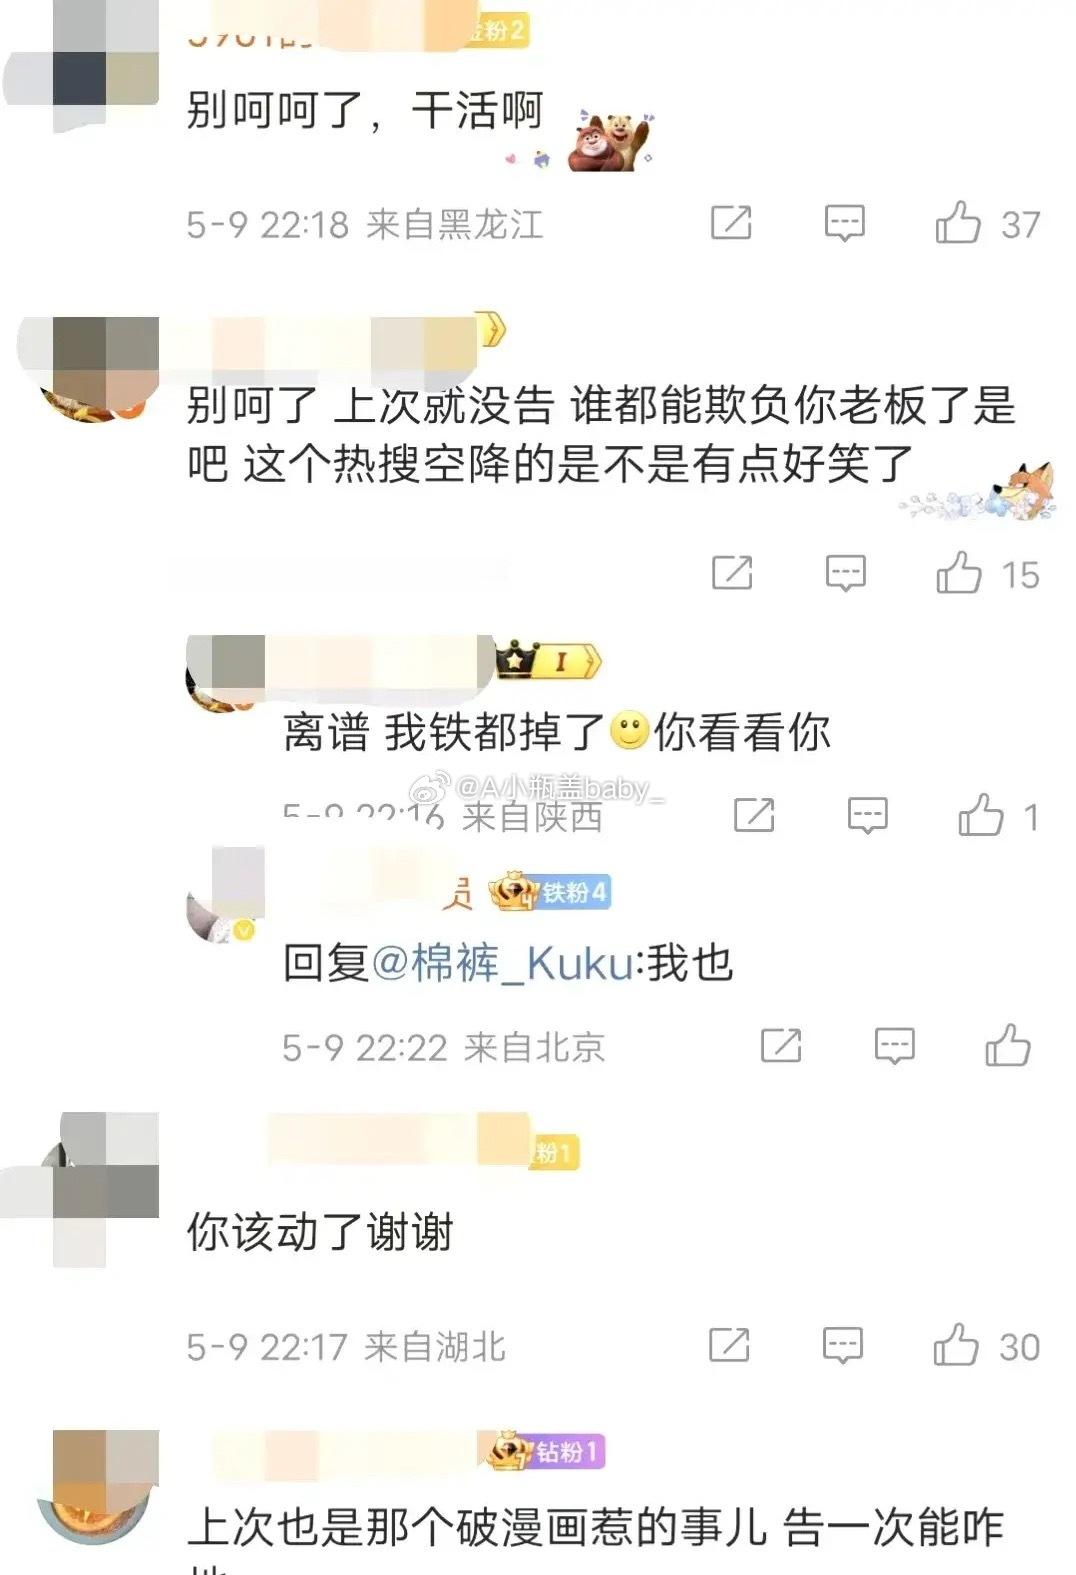
Task: Reply to the comment from 陕西
Action: (867, 816)
